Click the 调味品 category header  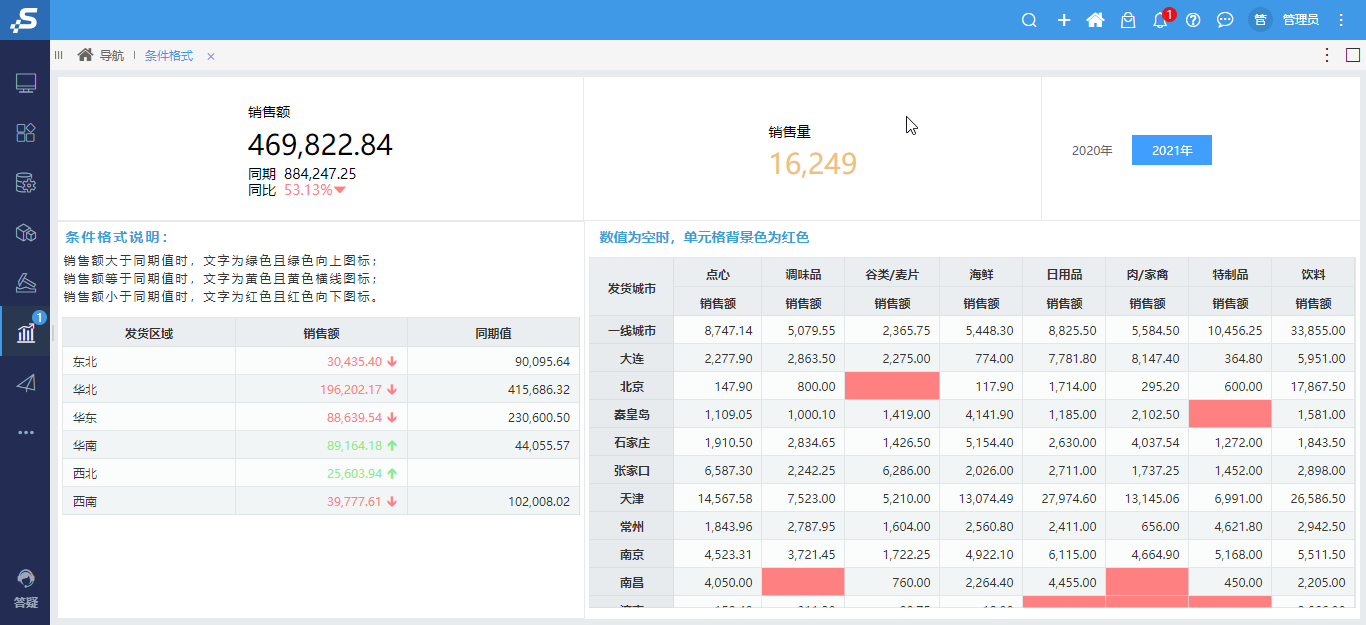click(803, 273)
